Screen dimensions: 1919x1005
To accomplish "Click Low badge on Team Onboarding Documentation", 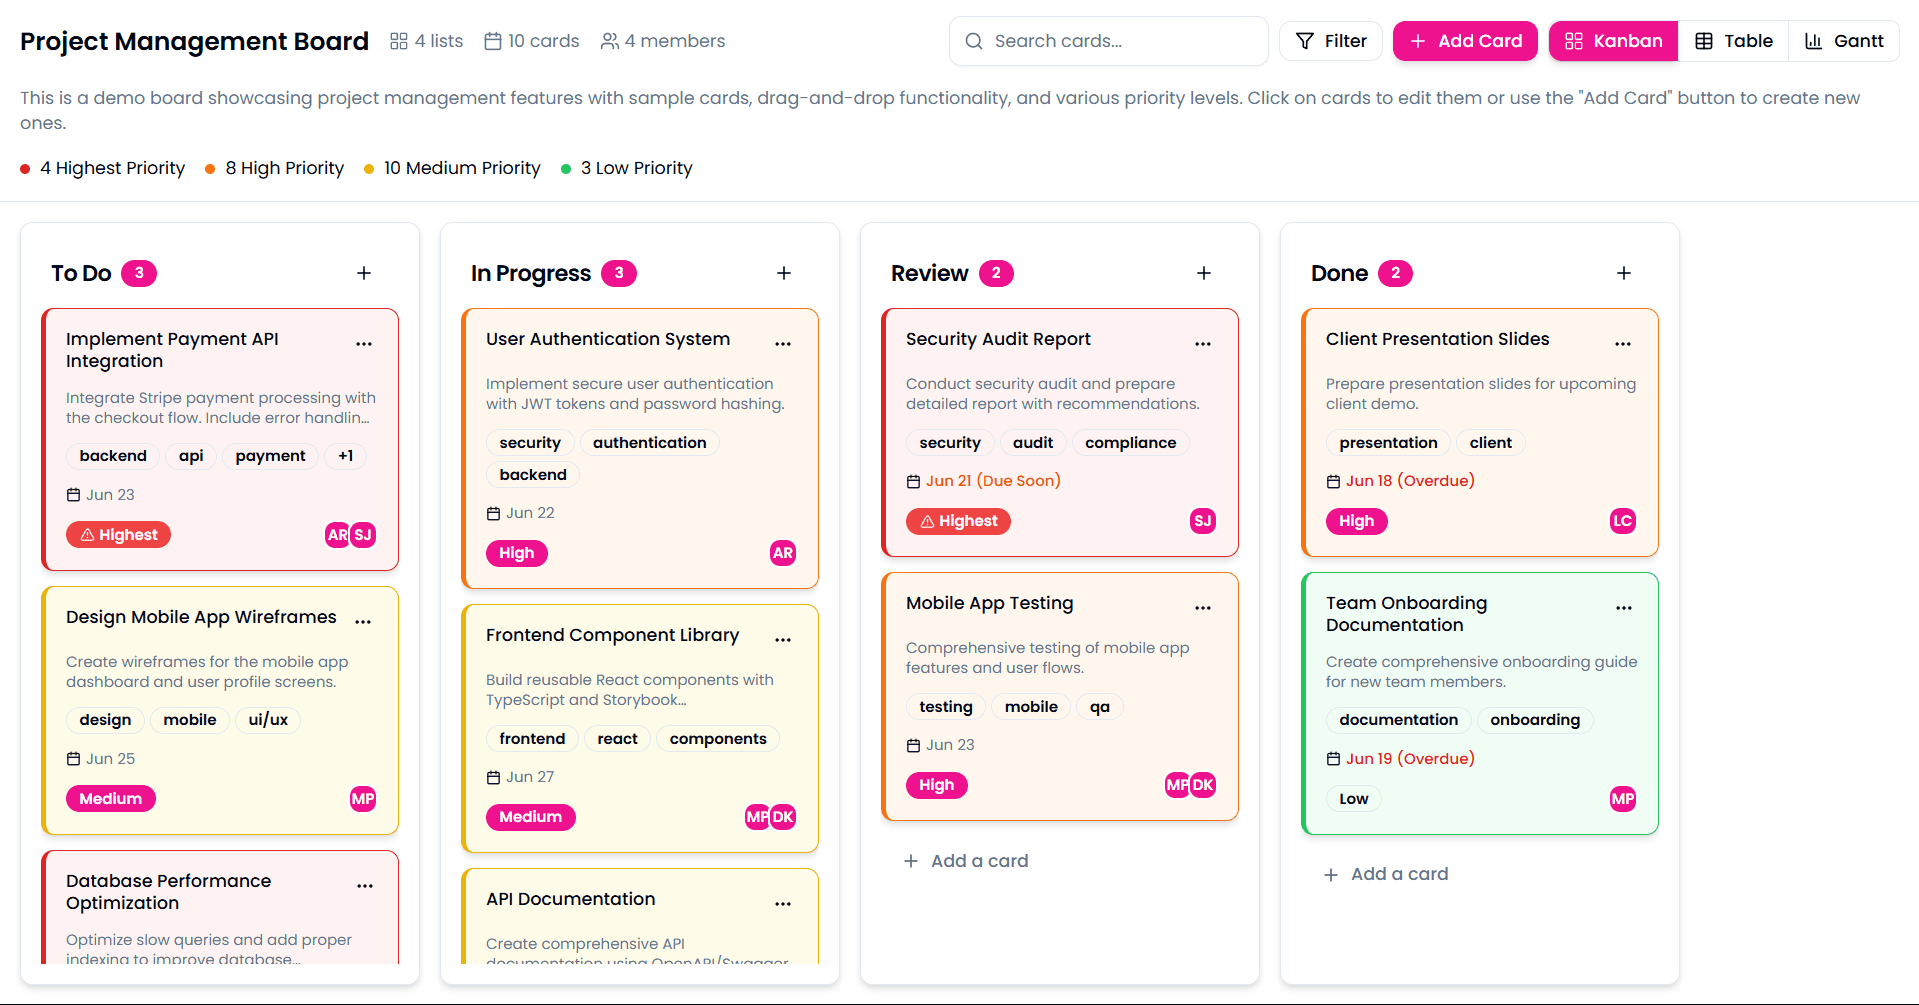I will click(1354, 799).
